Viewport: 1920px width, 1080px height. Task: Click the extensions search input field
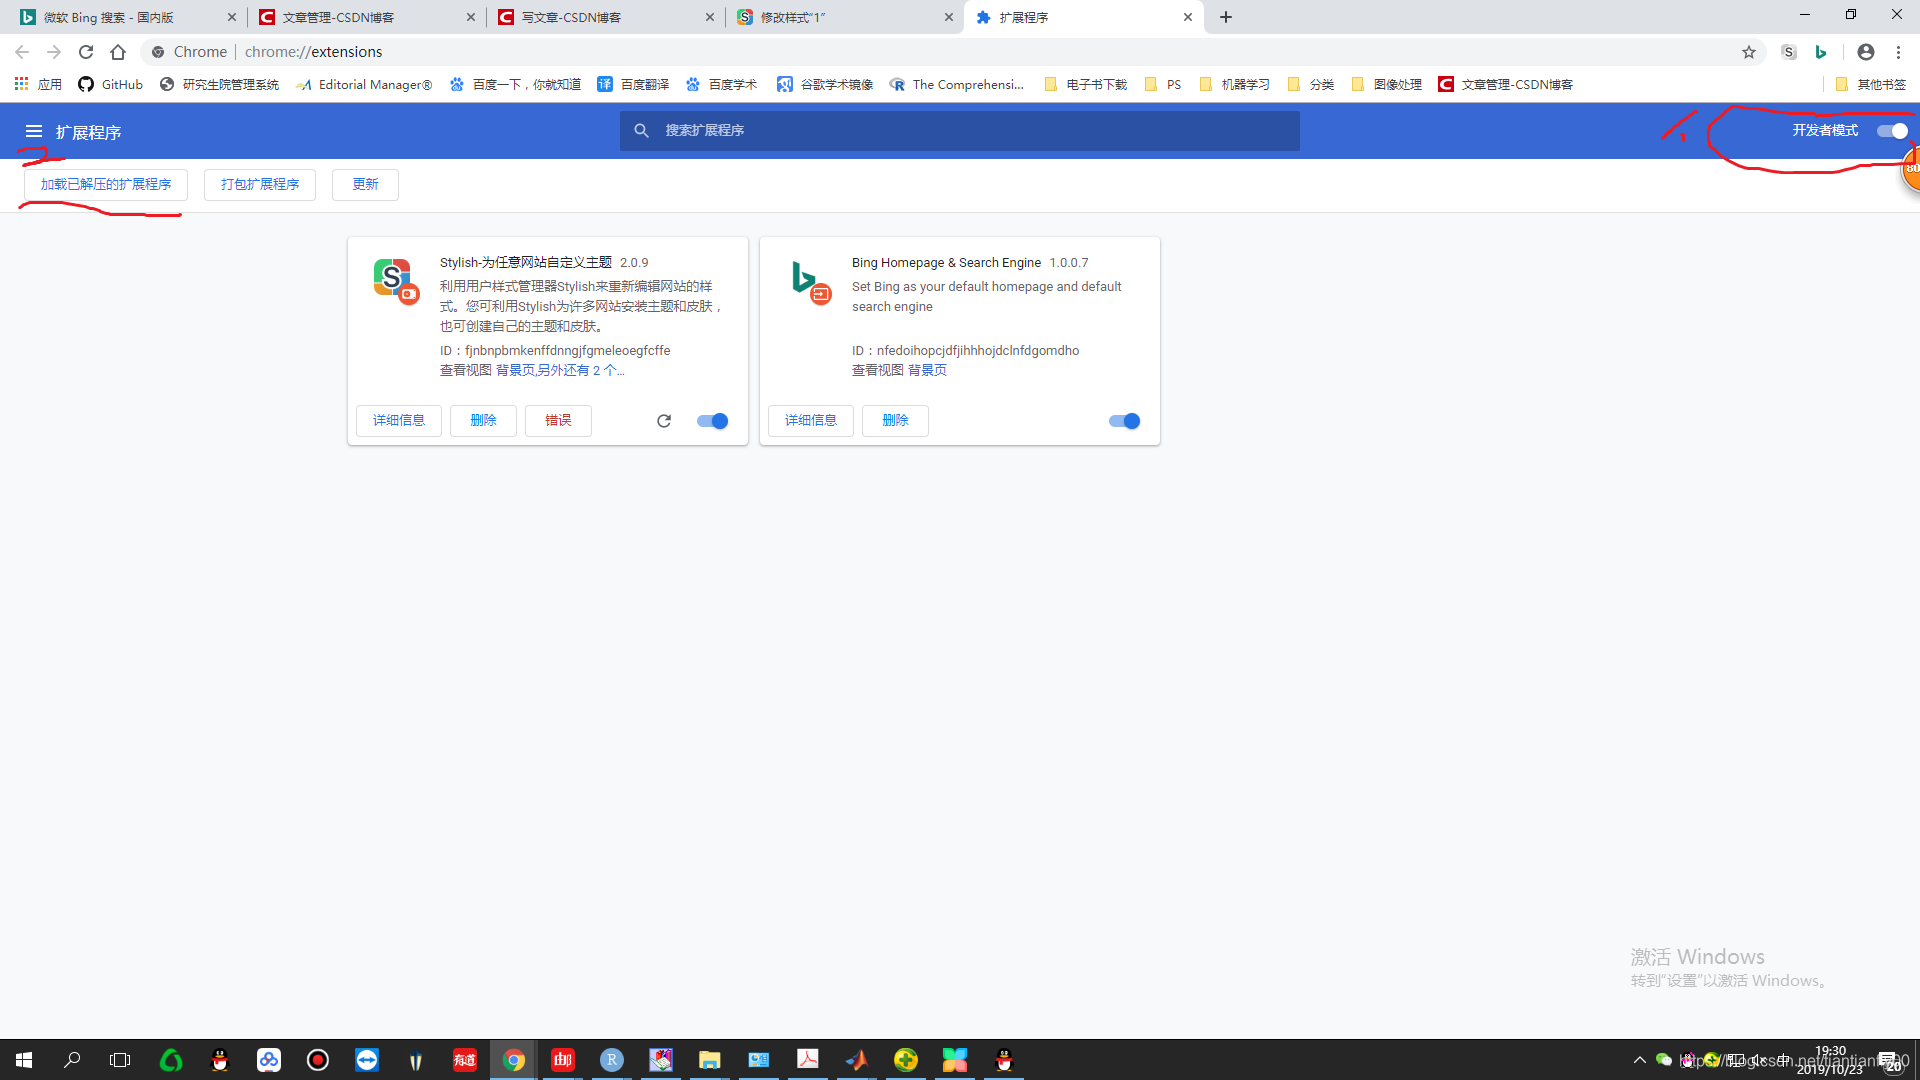(x=960, y=131)
